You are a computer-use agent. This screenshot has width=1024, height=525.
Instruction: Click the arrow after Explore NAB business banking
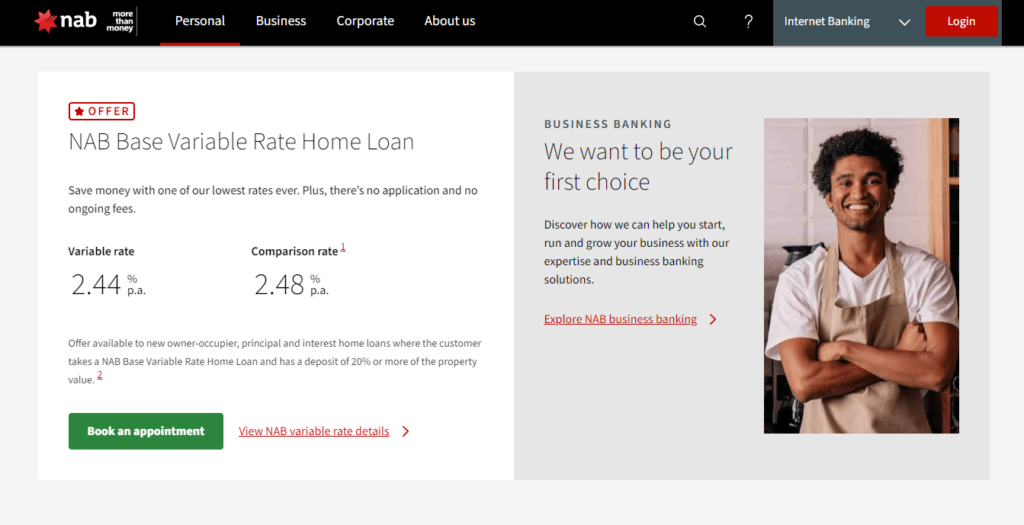point(712,319)
